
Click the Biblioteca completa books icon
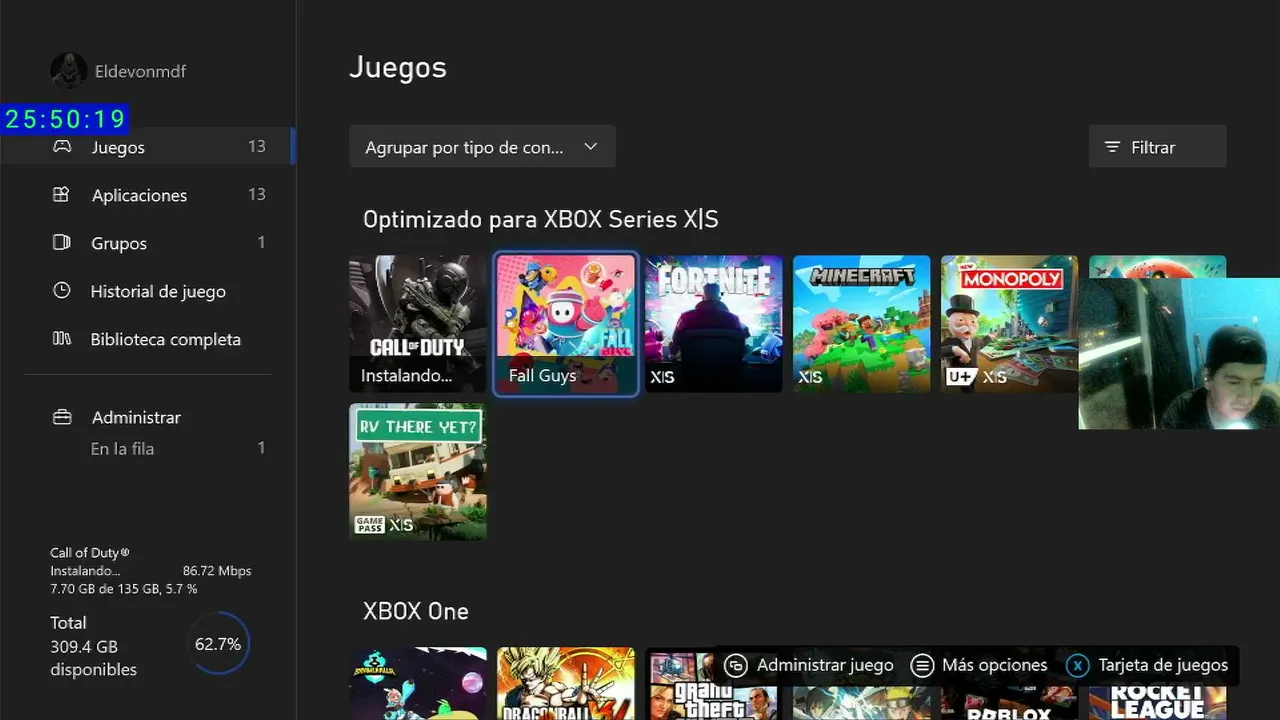point(62,339)
